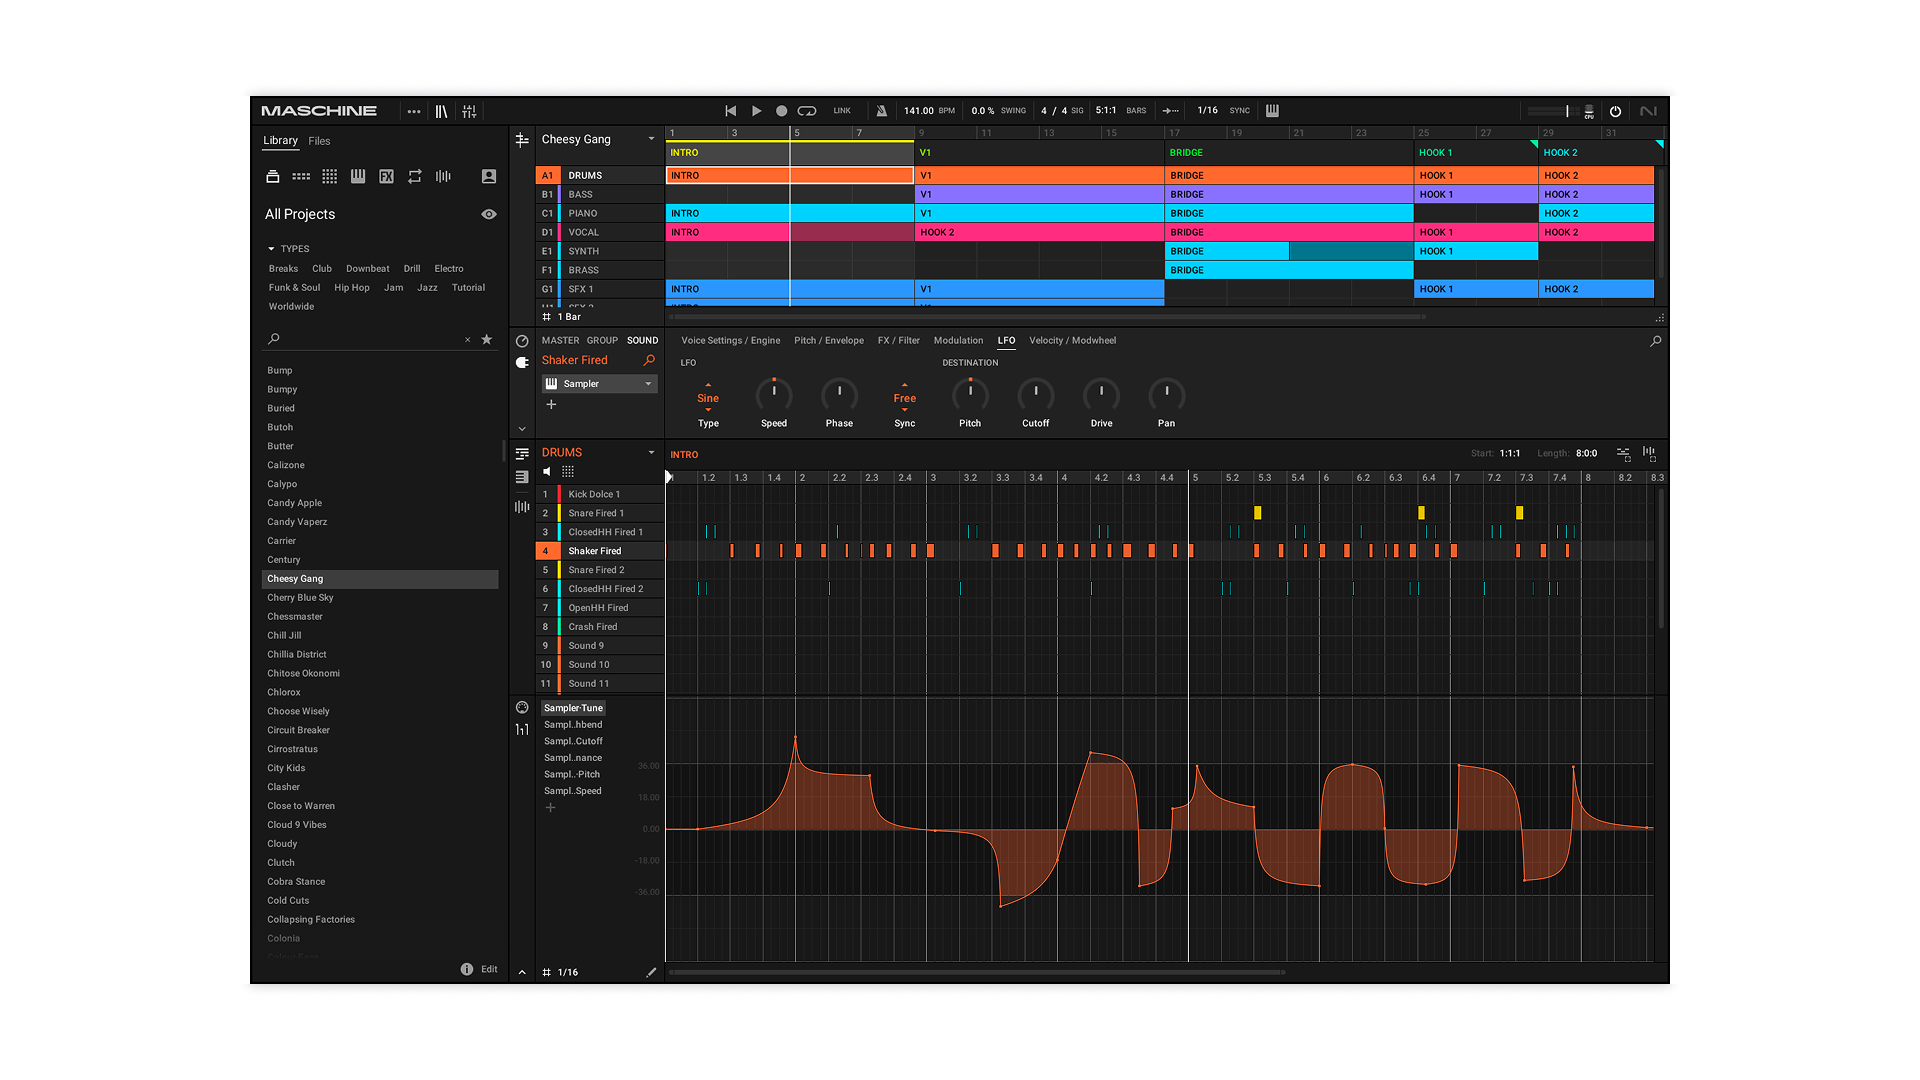Collapse the TYPES section arrow
Image resolution: width=1920 pixels, height=1080 pixels.
(271, 249)
